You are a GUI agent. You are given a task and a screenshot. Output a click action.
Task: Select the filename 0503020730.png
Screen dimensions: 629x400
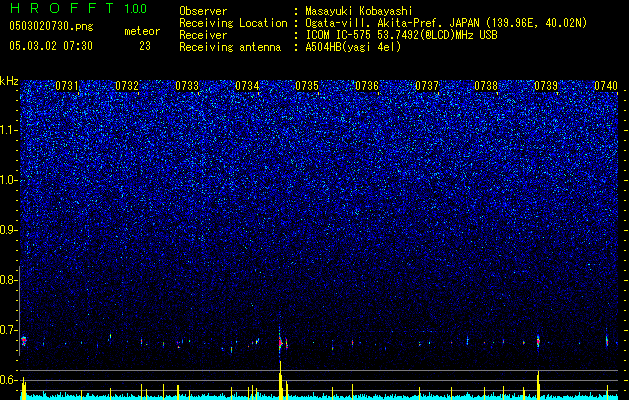point(51,26)
